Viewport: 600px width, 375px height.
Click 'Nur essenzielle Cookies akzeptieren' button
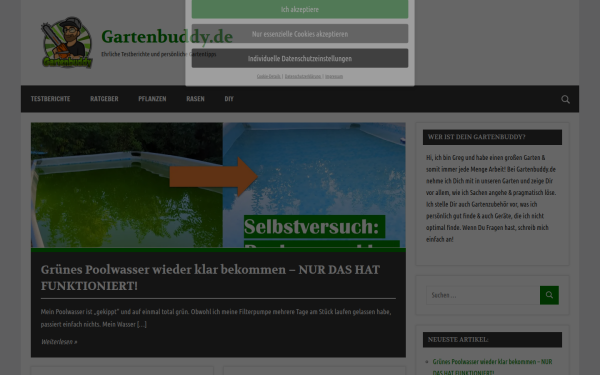(x=300, y=34)
